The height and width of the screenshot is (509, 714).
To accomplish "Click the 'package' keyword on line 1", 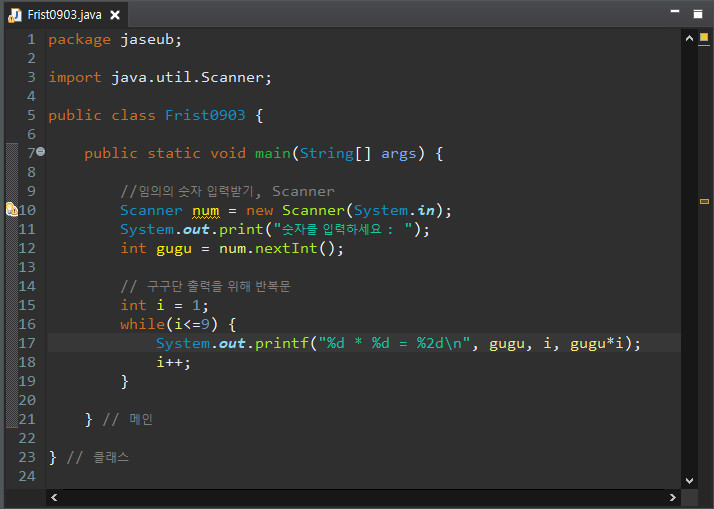I will [x=80, y=40].
